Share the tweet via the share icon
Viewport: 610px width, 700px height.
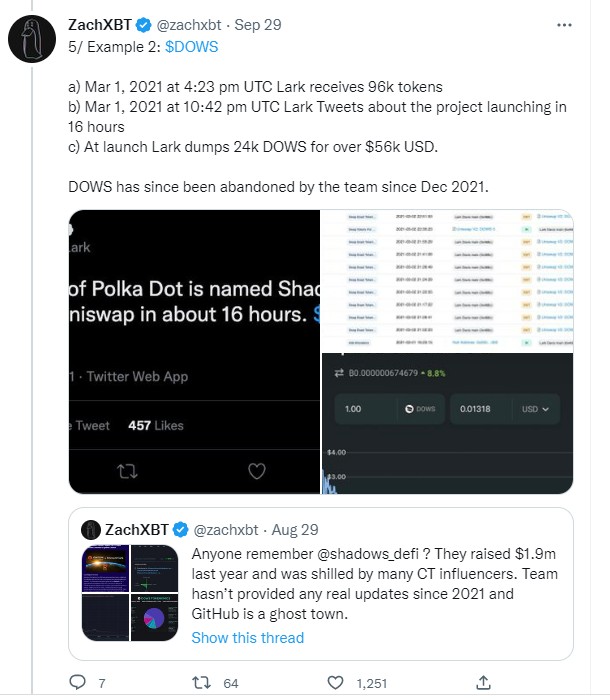(483, 682)
